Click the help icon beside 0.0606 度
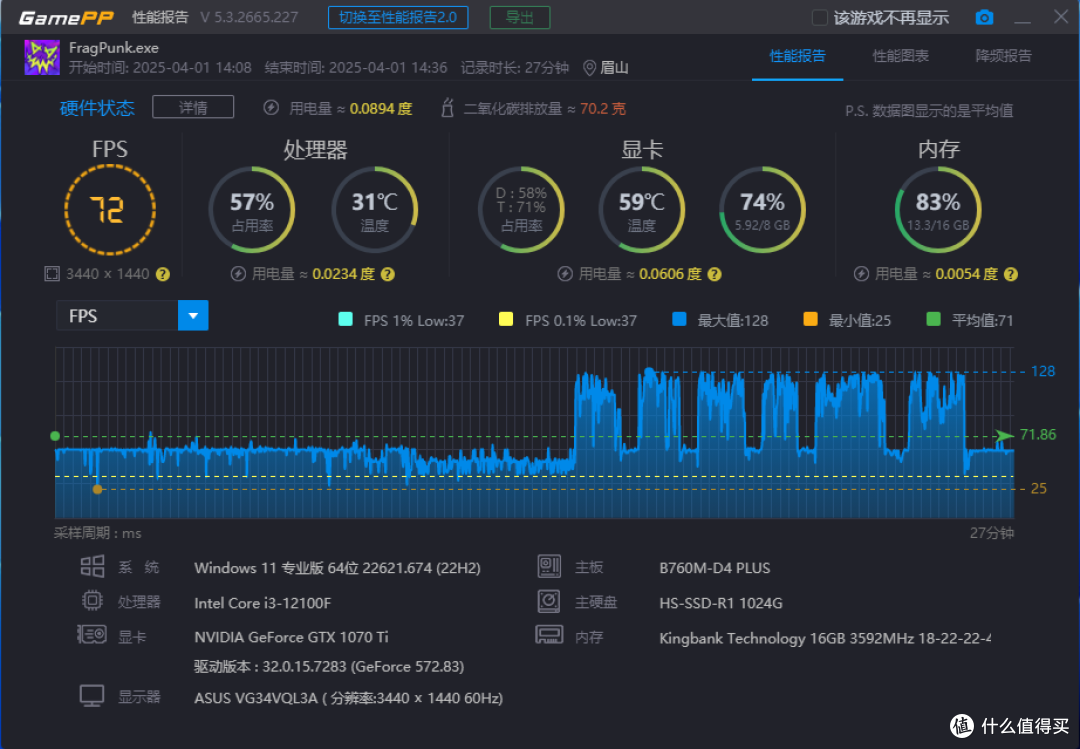 [714, 274]
